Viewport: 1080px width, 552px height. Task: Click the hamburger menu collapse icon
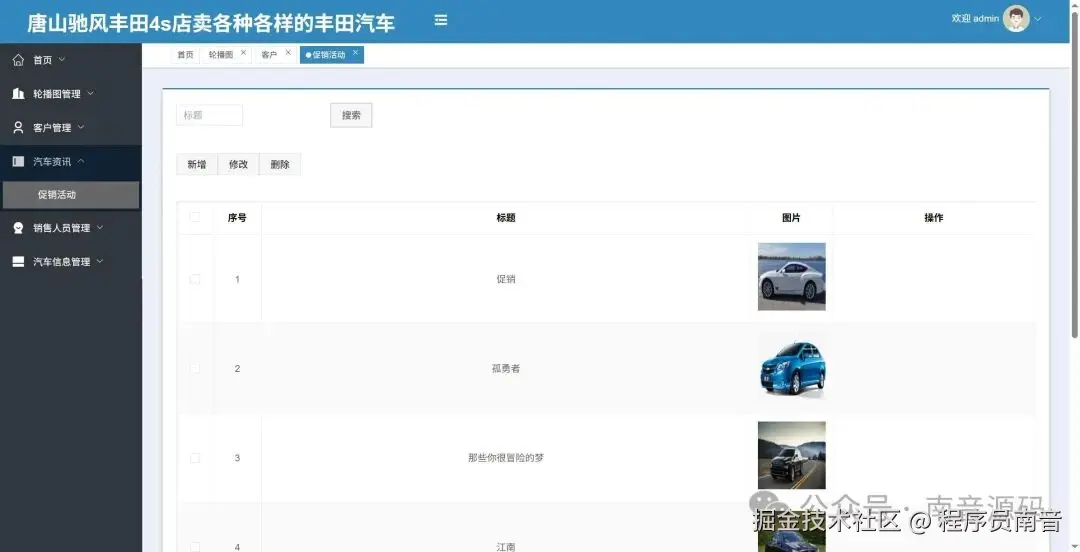(x=441, y=21)
